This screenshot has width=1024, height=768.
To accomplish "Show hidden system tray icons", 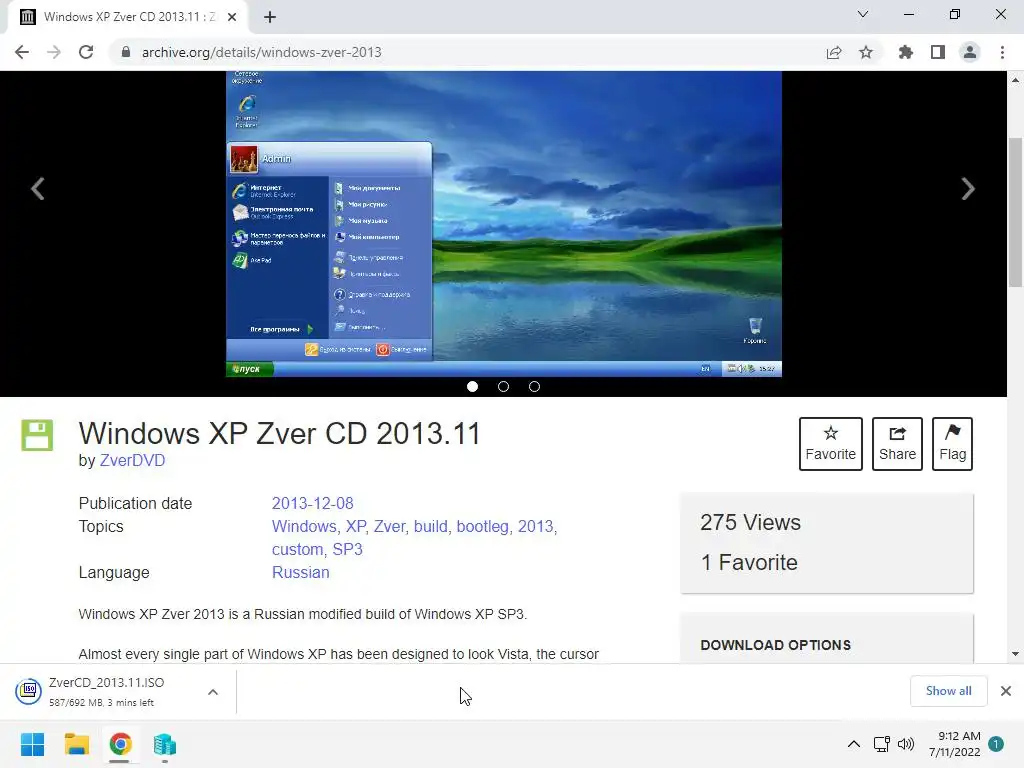I will (854, 744).
